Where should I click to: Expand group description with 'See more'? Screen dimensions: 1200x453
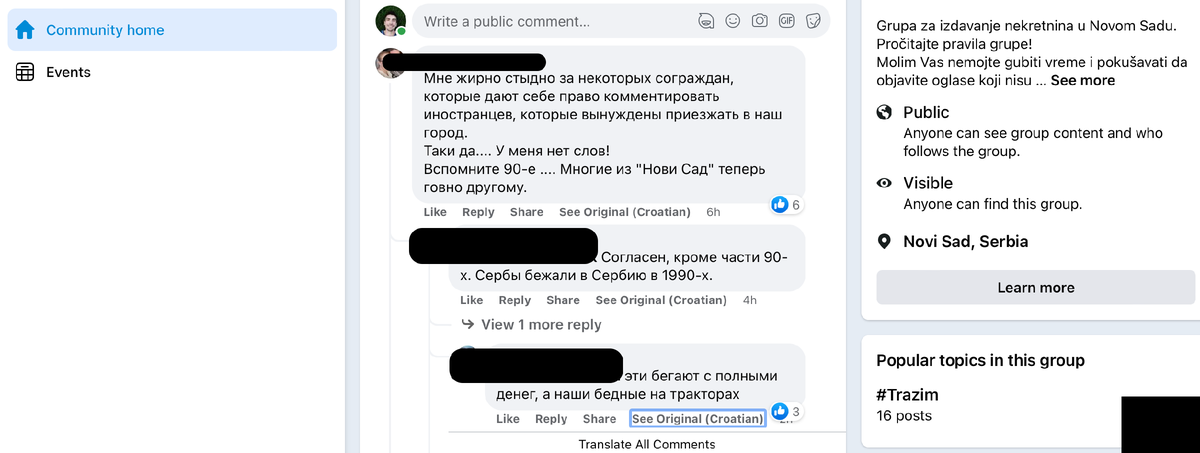(x=1082, y=80)
